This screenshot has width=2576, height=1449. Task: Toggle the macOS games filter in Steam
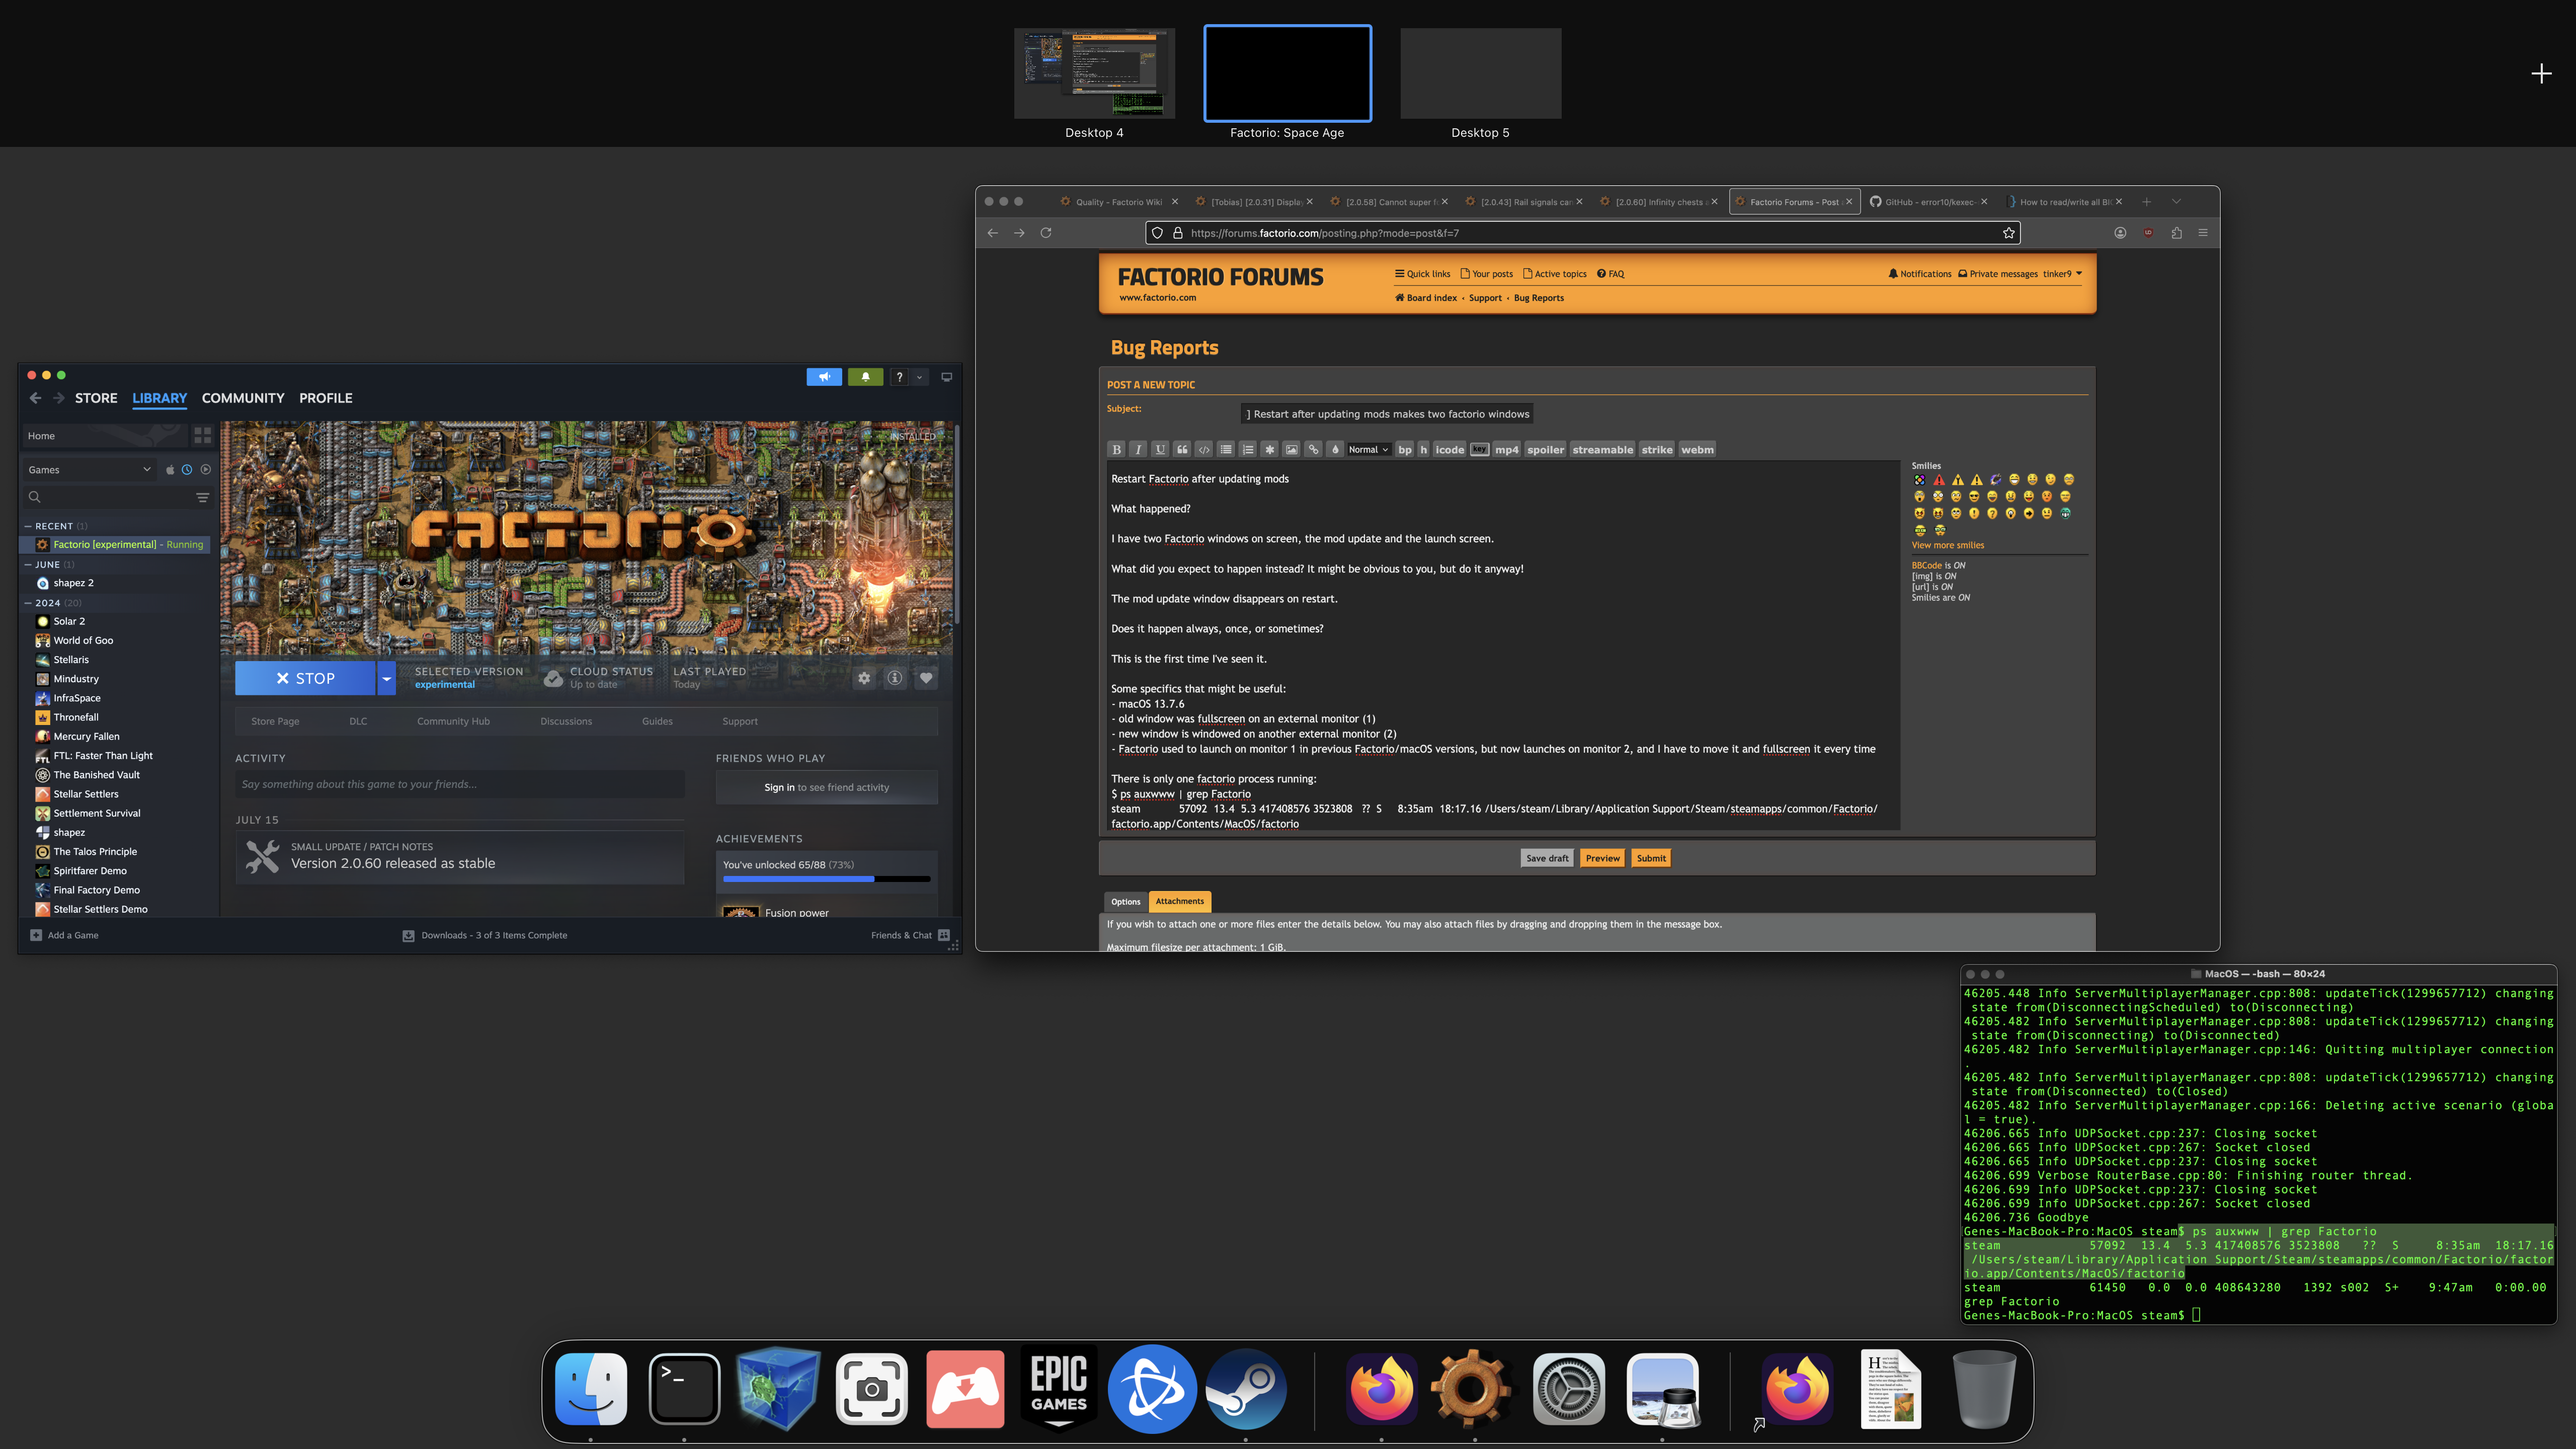click(x=170, y=470)
